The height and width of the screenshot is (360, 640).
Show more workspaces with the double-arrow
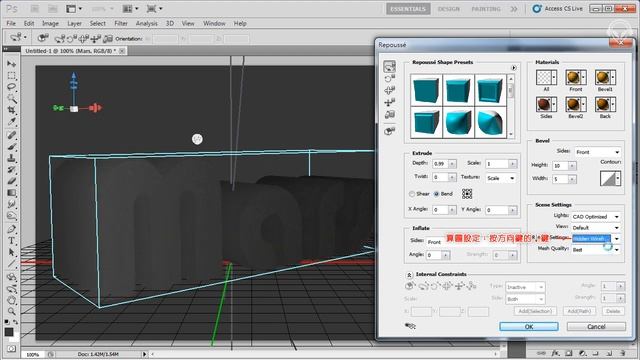click(x=513, y=9)
